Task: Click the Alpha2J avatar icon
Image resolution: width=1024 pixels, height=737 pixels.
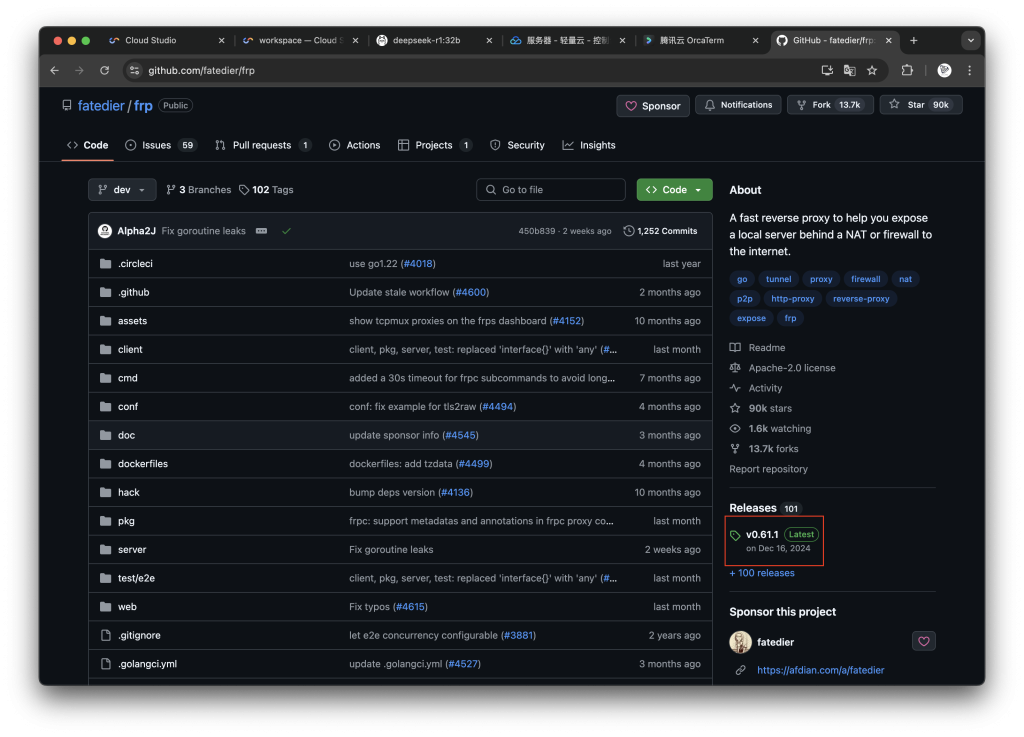Action: tap(104, 231)
